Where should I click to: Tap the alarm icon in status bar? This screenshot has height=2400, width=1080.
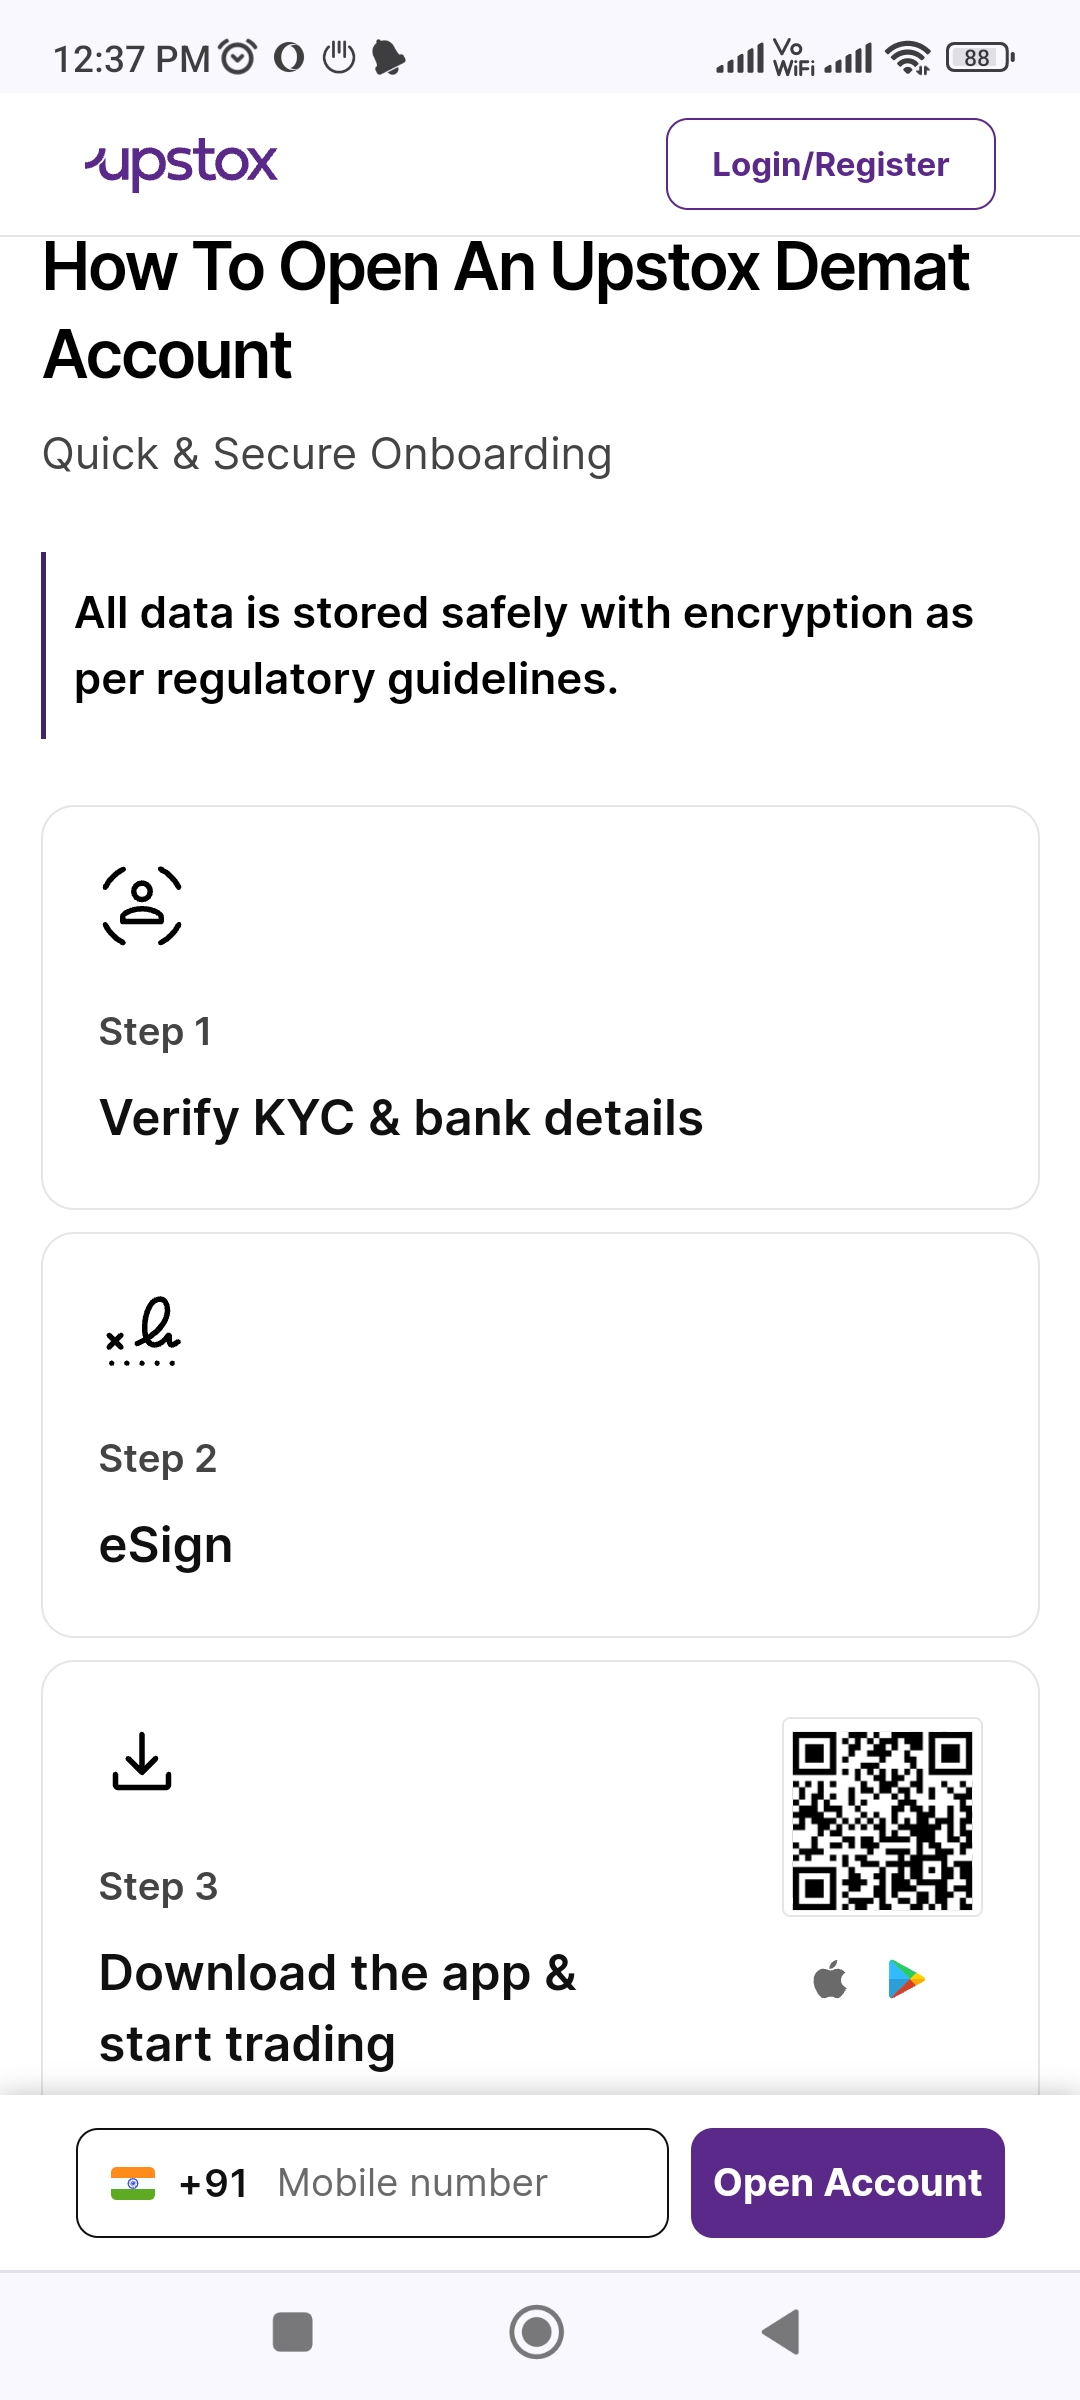238,57
